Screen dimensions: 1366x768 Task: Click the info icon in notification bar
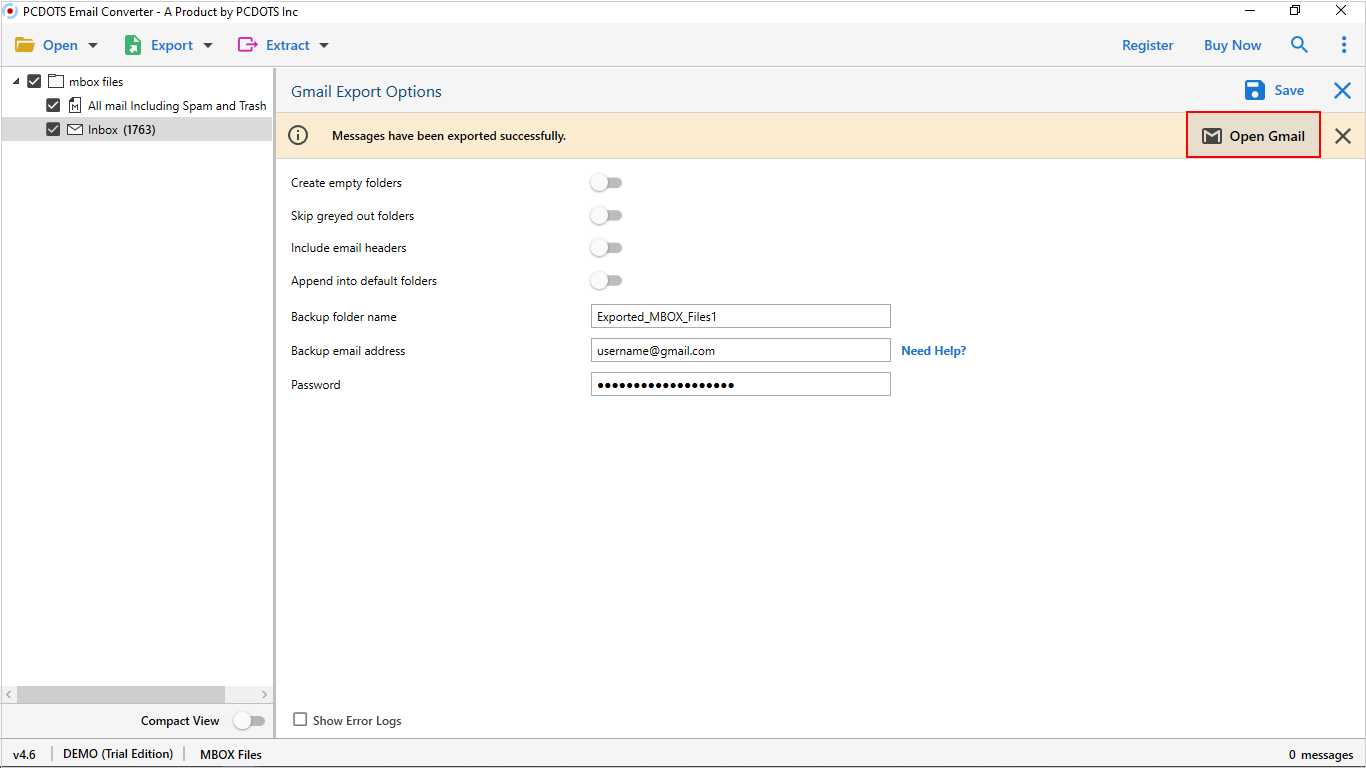(298, 136)
